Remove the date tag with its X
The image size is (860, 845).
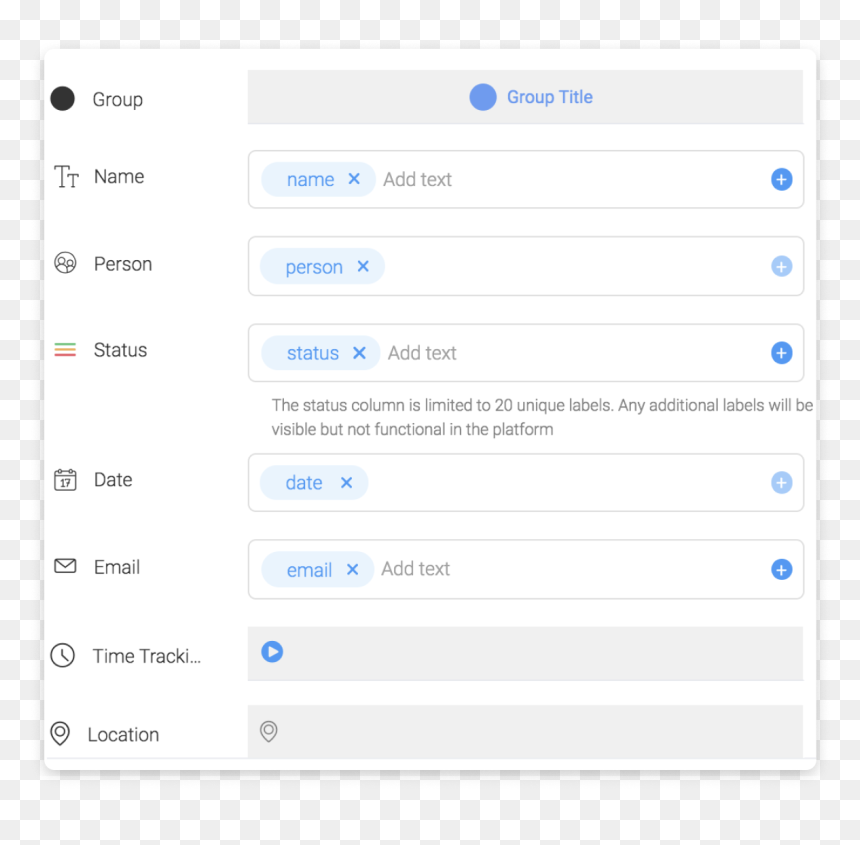347,483
